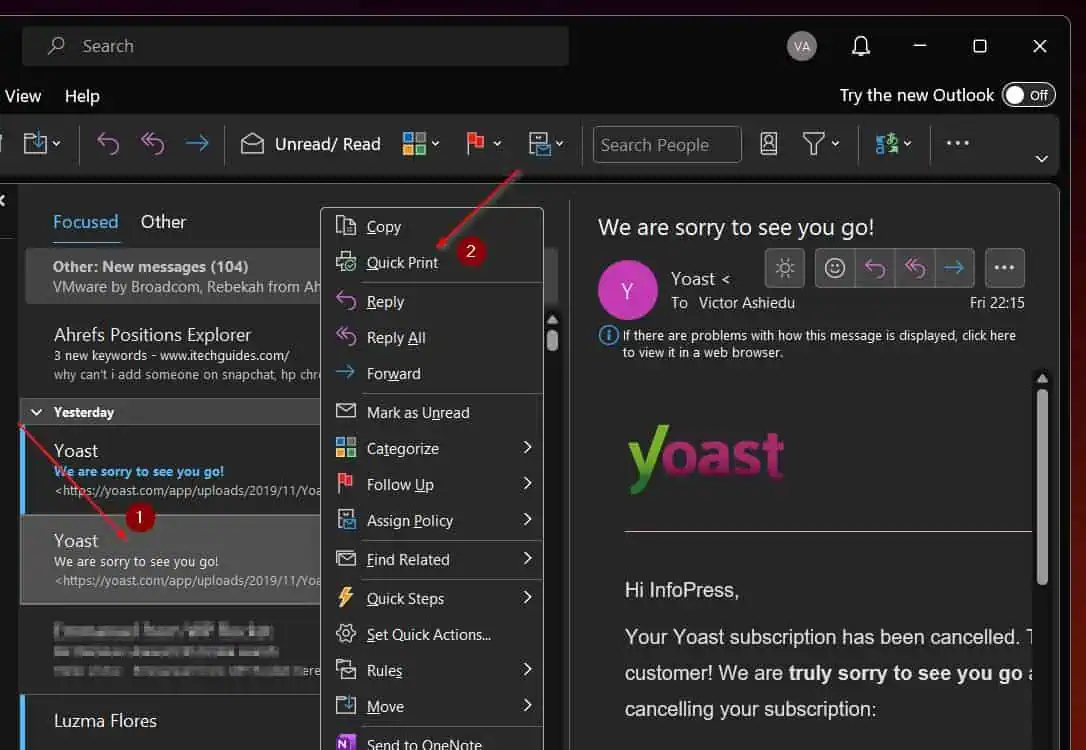
Task: Click the Translate icon in ribbon
Action: pyautogui.click(x=887, y=143)
